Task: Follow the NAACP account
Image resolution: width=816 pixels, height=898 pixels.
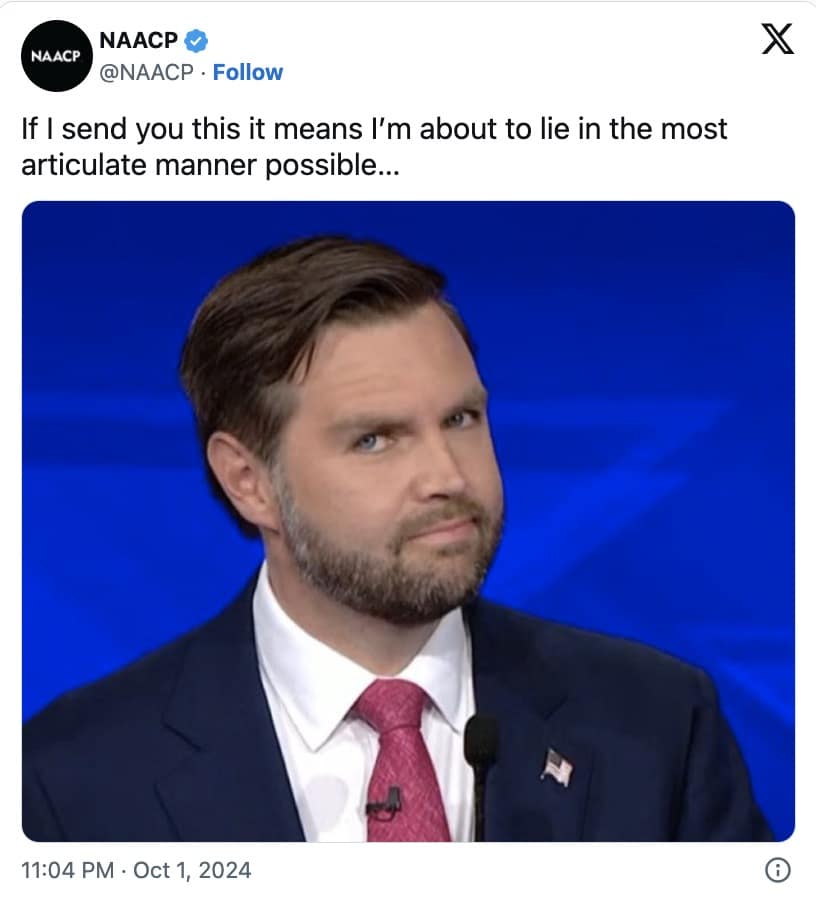Action: pyautogui.click(x=247, y=72)
